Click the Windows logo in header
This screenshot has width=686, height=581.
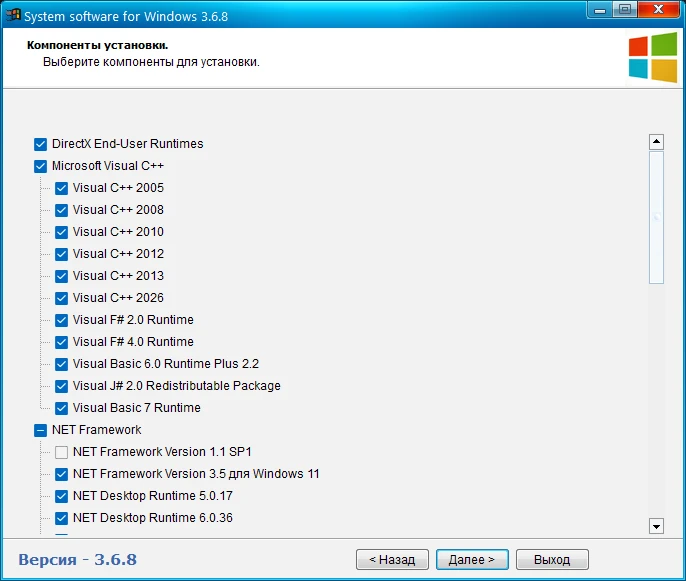coord(652,58)
